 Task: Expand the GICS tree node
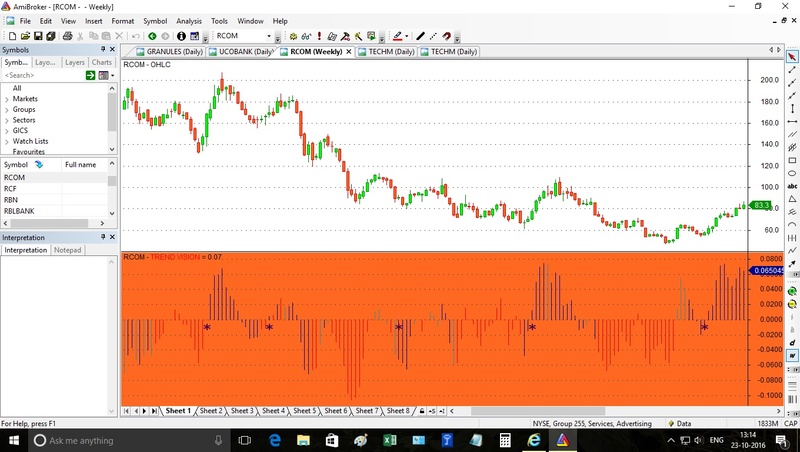point(7,131)
